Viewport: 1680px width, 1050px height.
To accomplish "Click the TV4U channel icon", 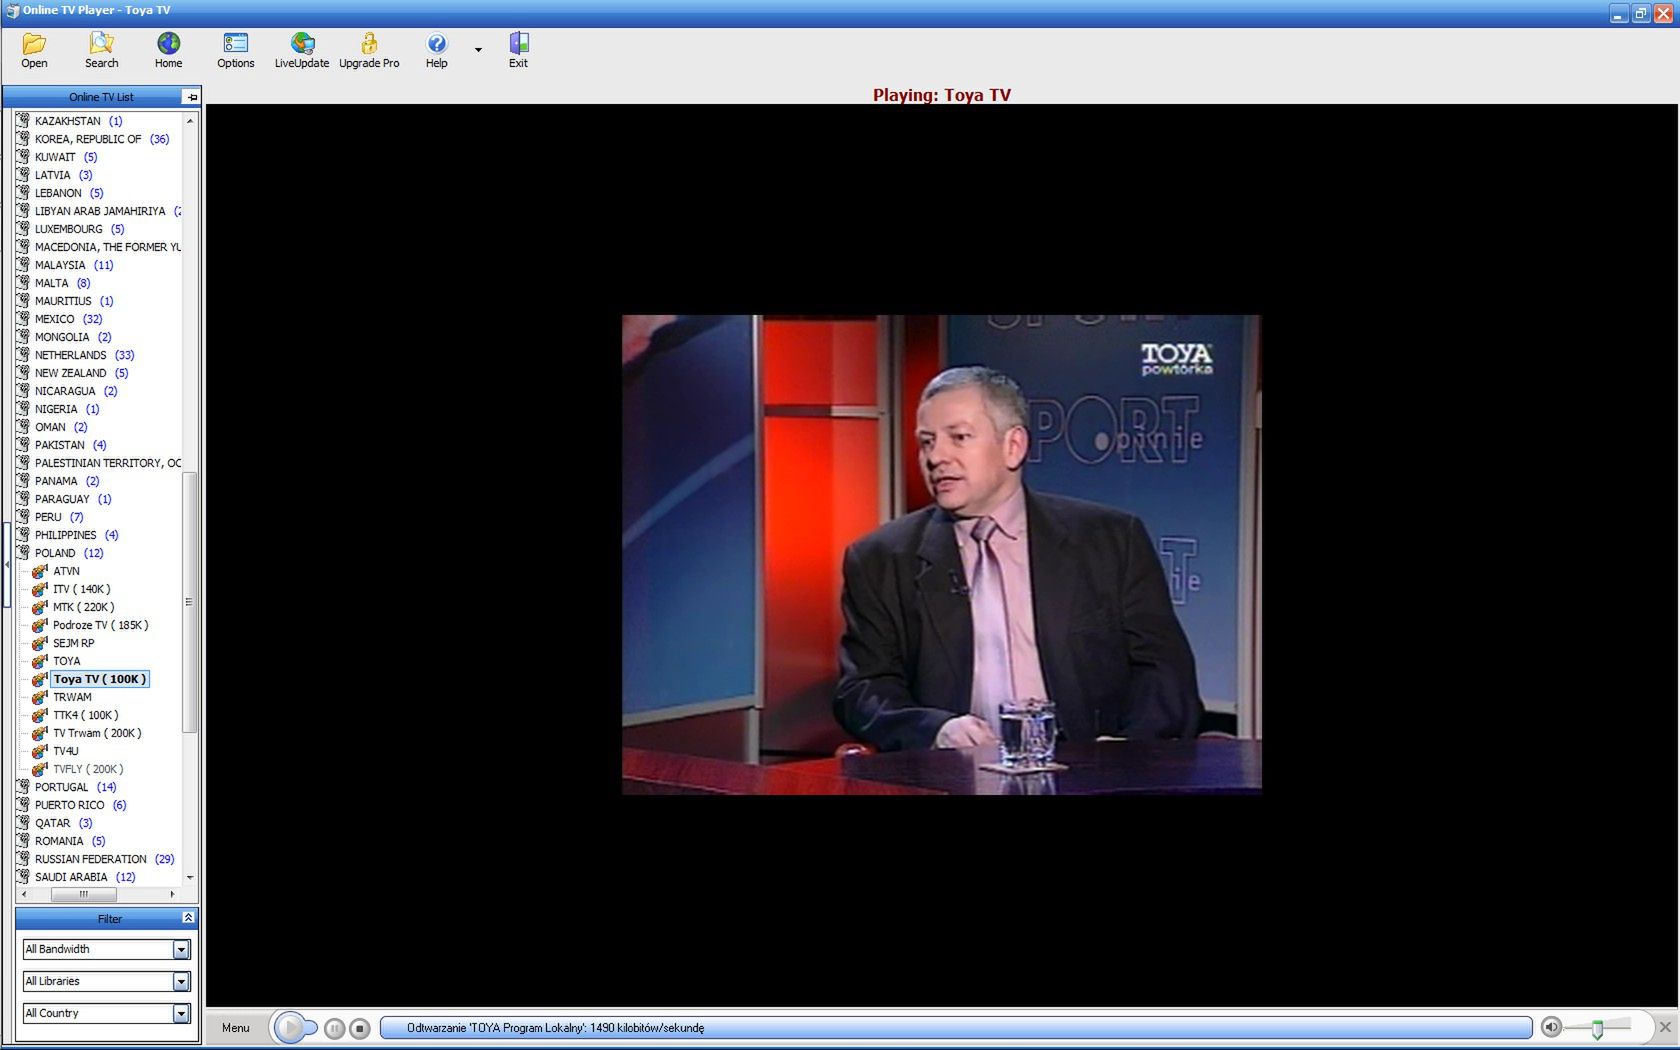I will click(40, 751).
